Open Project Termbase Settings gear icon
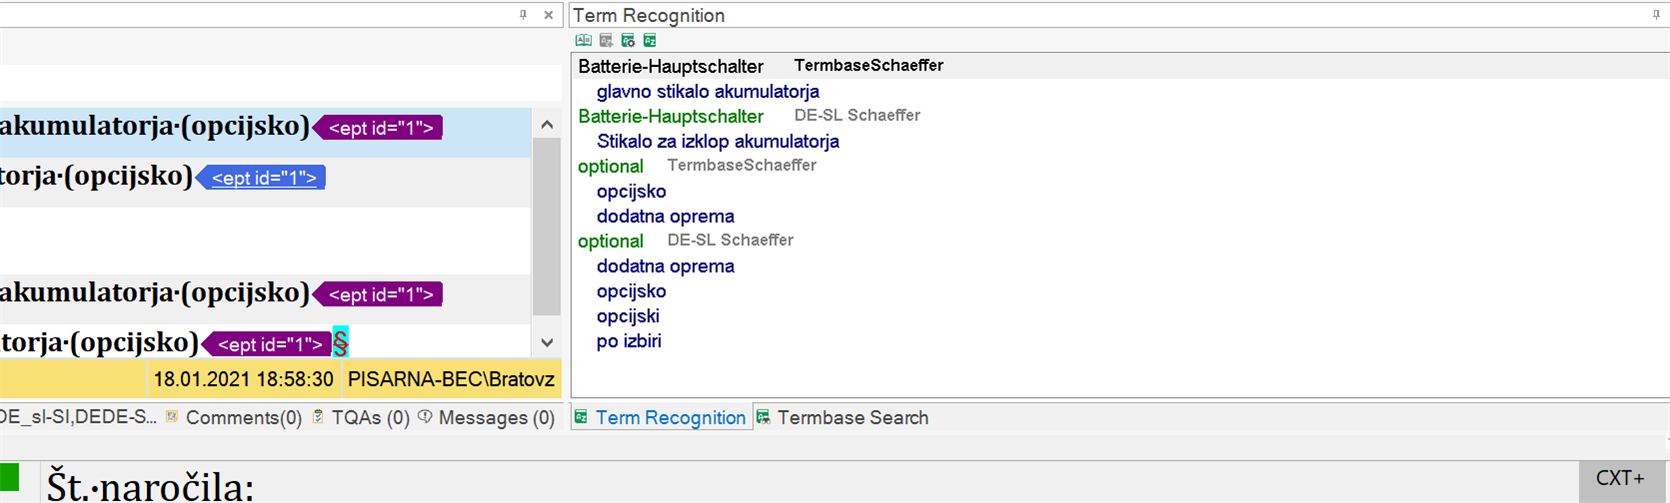 pos(628,41)
